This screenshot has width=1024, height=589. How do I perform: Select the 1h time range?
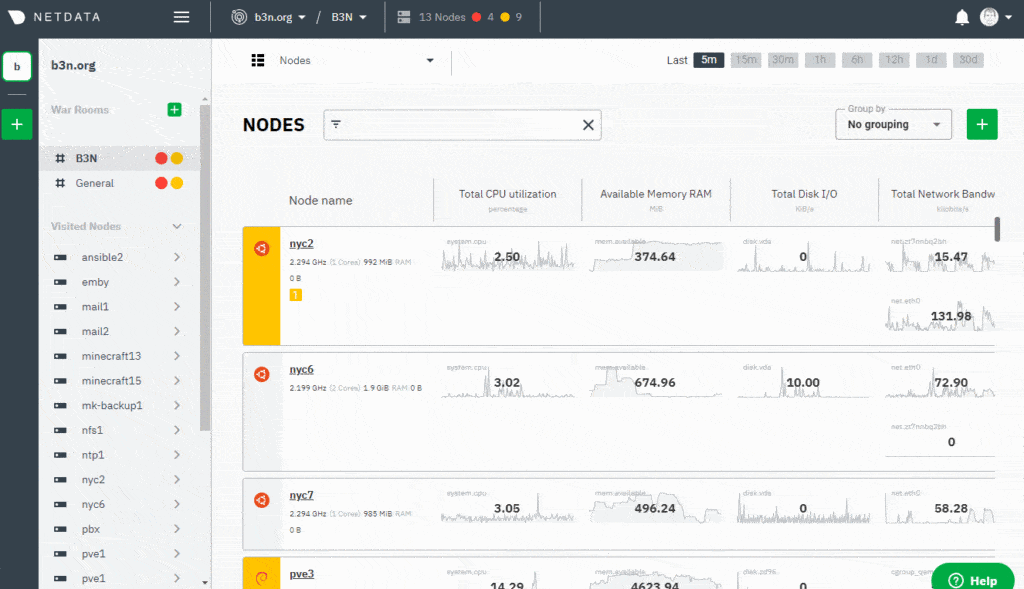tap(820, 60)
